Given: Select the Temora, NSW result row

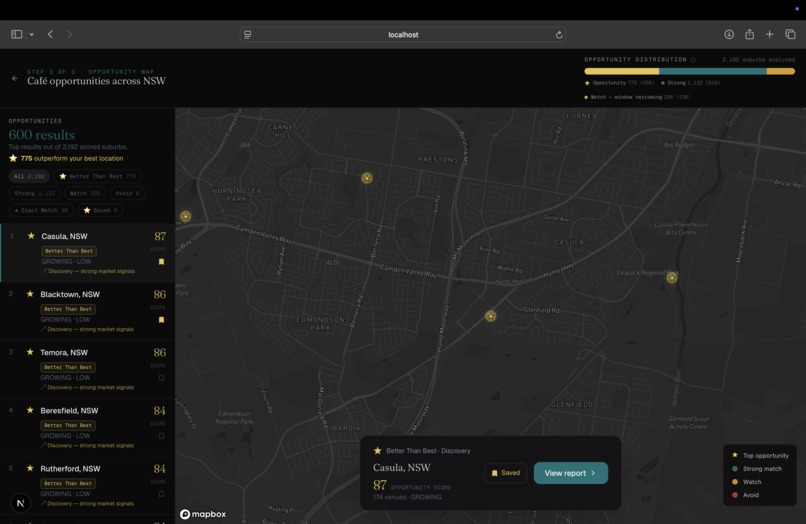Looking at the screenshot, I should 87,369.
